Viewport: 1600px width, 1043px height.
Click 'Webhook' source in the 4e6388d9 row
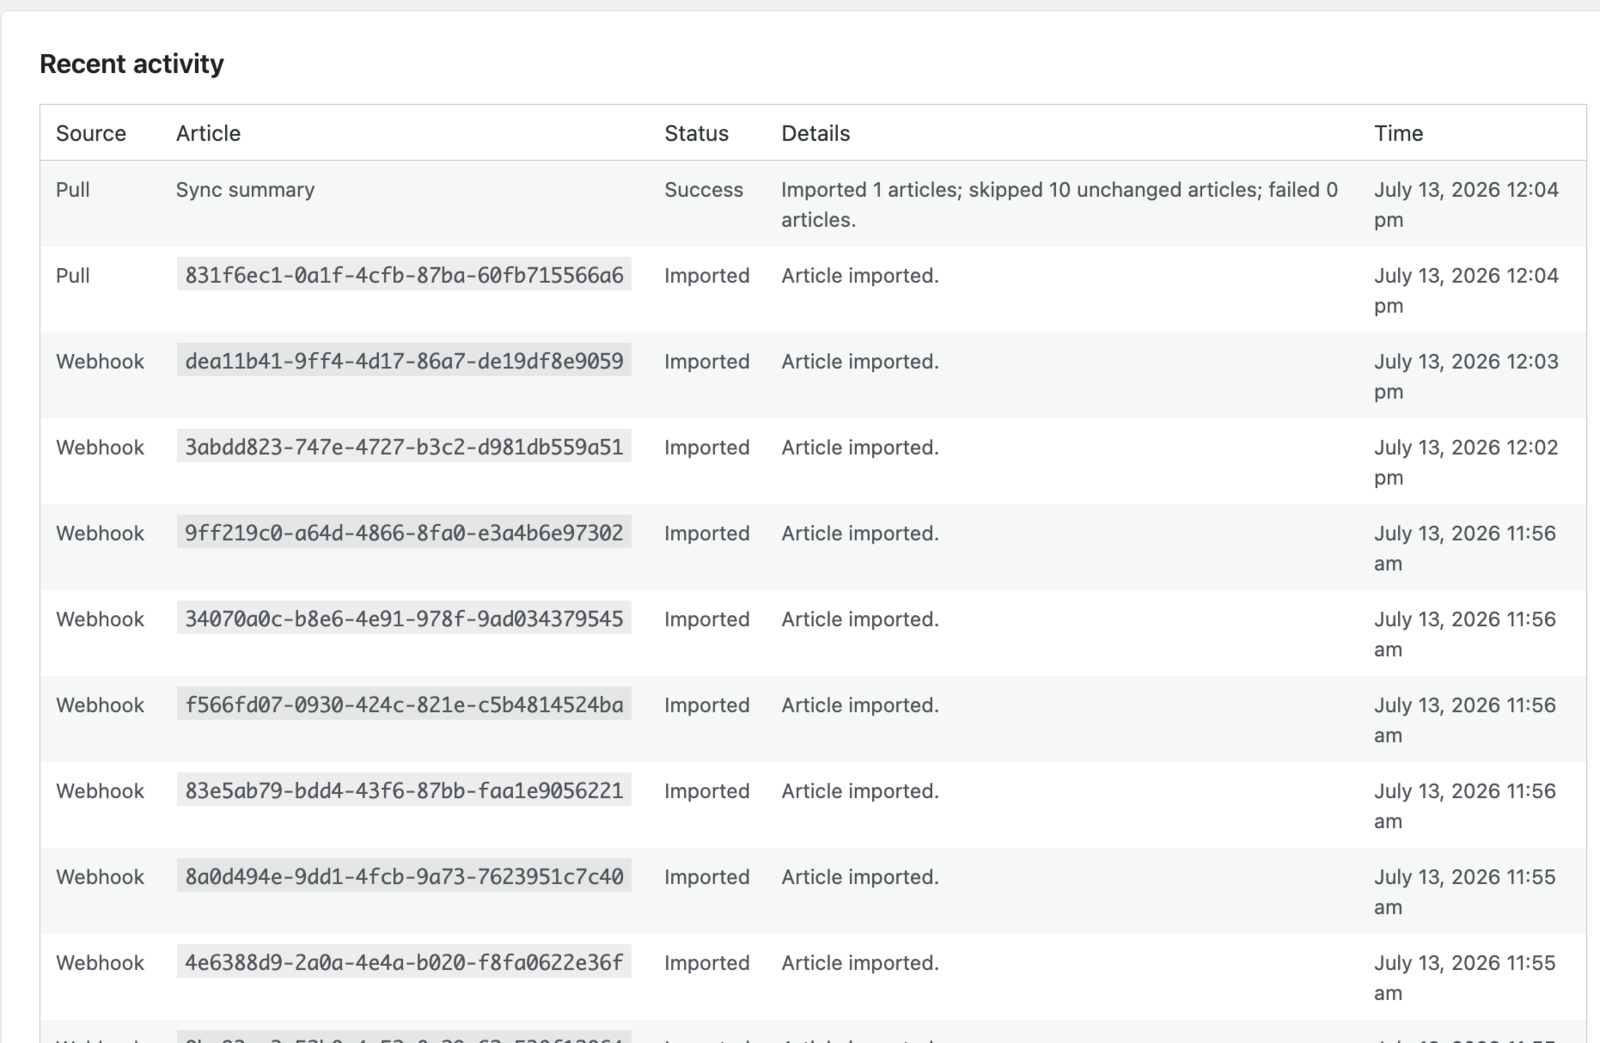click(100, 964)
